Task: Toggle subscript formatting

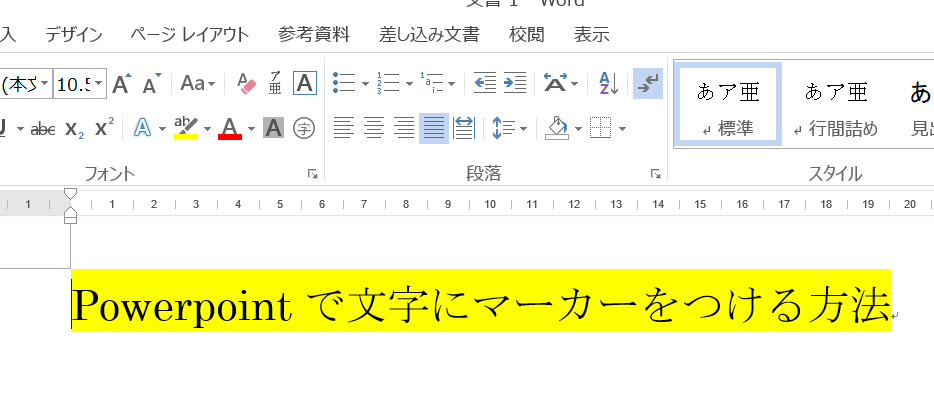Action: [74, 128]
